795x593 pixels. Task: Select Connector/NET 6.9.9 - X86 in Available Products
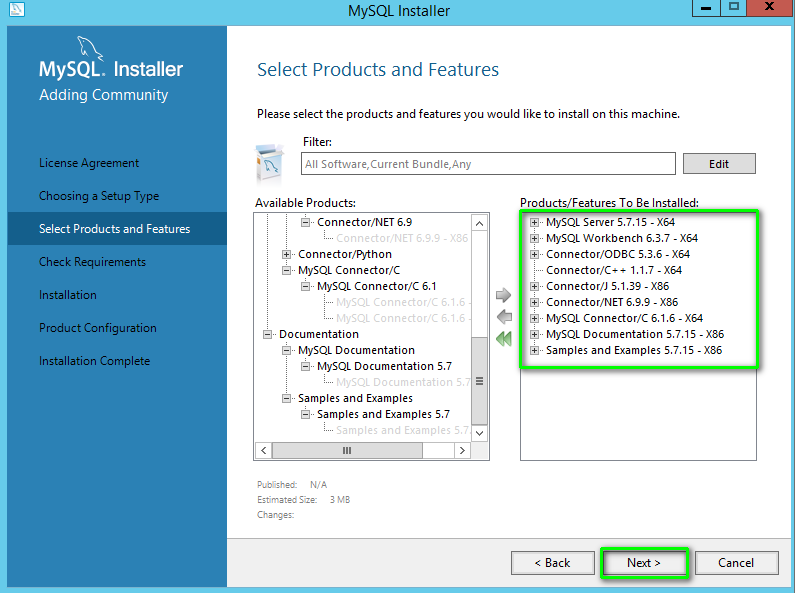[402, 238]
